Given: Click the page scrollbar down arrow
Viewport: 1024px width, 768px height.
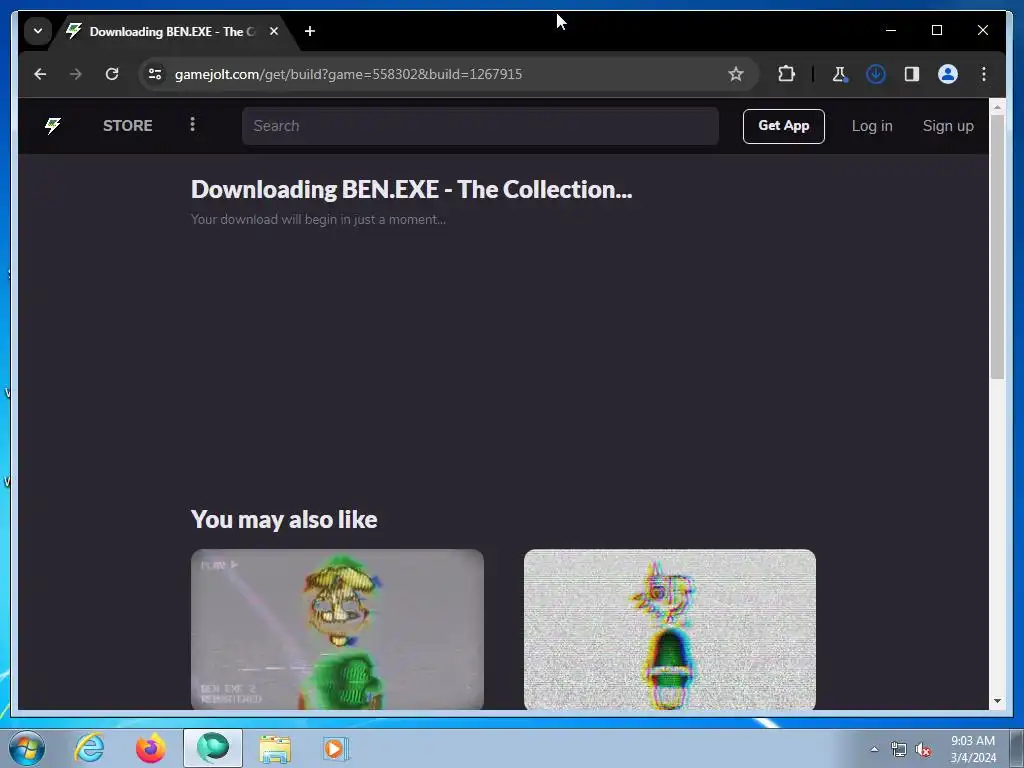Looking at the screenshot, I should click(x=997, y=701).
